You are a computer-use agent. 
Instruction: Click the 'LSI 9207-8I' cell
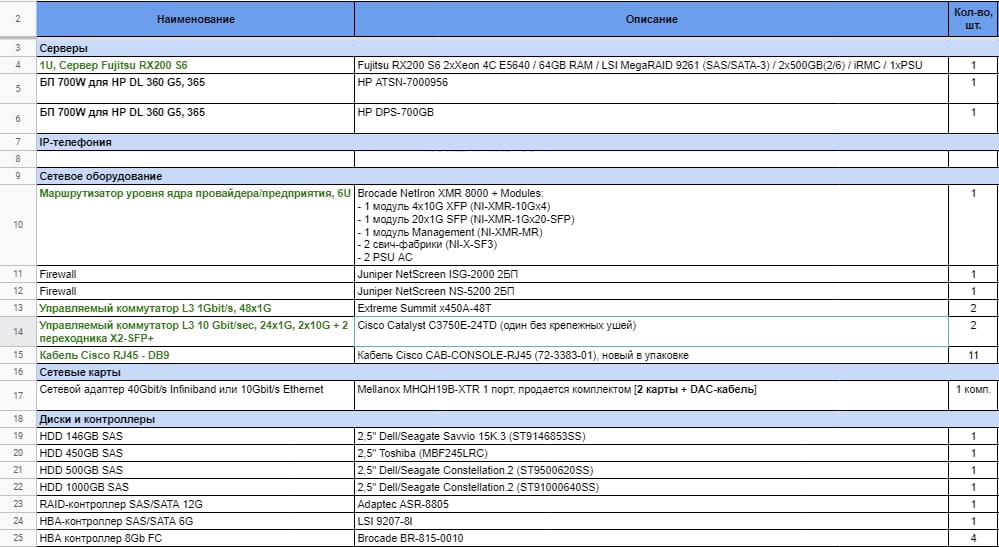coord(651,522)
